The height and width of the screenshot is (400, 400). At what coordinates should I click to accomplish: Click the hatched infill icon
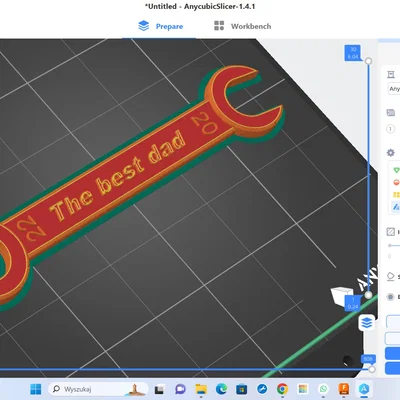[x=391, y=232]
